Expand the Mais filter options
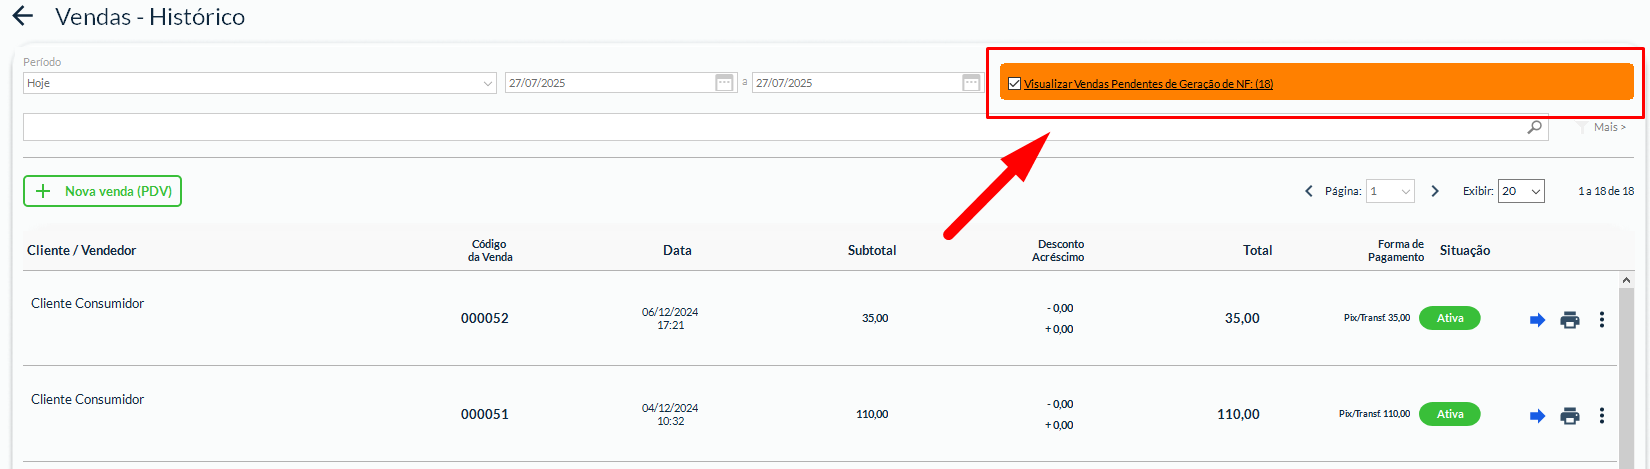Screen dimensions: 1650x469 pyautogui.click(x=1608, y=127)
